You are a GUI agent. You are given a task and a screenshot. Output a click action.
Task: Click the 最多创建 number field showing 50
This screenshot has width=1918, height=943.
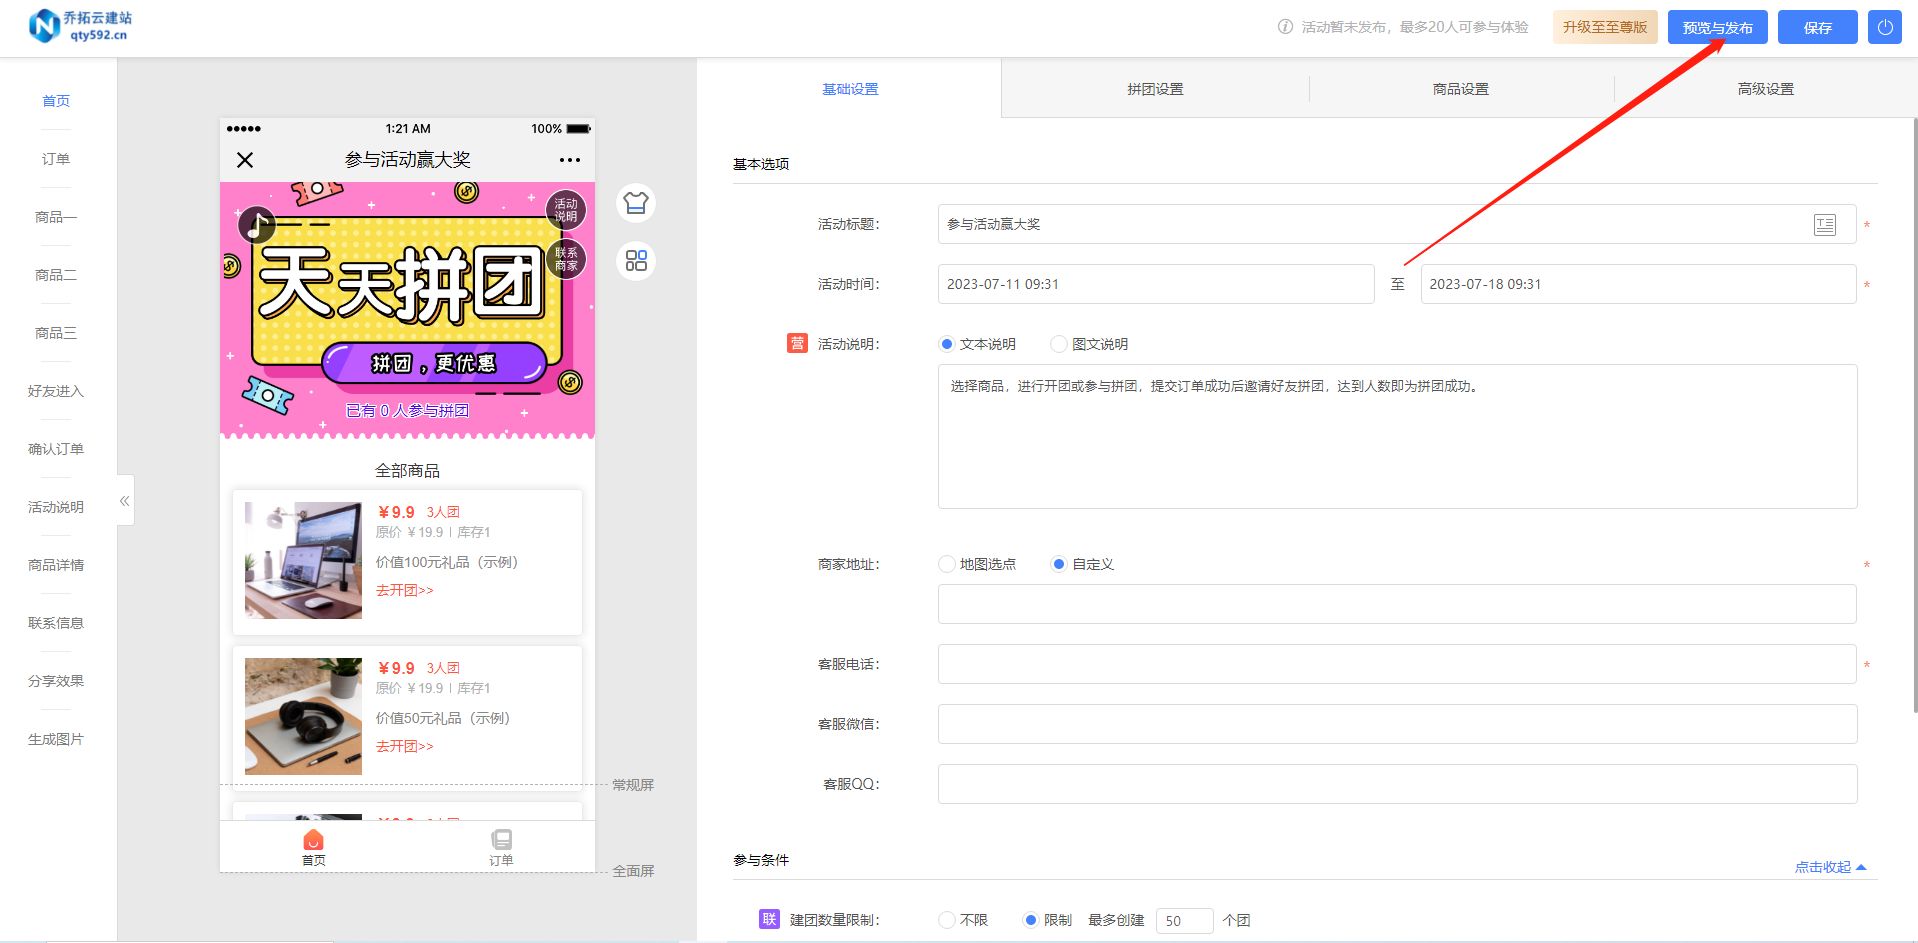coord(1184,920)
